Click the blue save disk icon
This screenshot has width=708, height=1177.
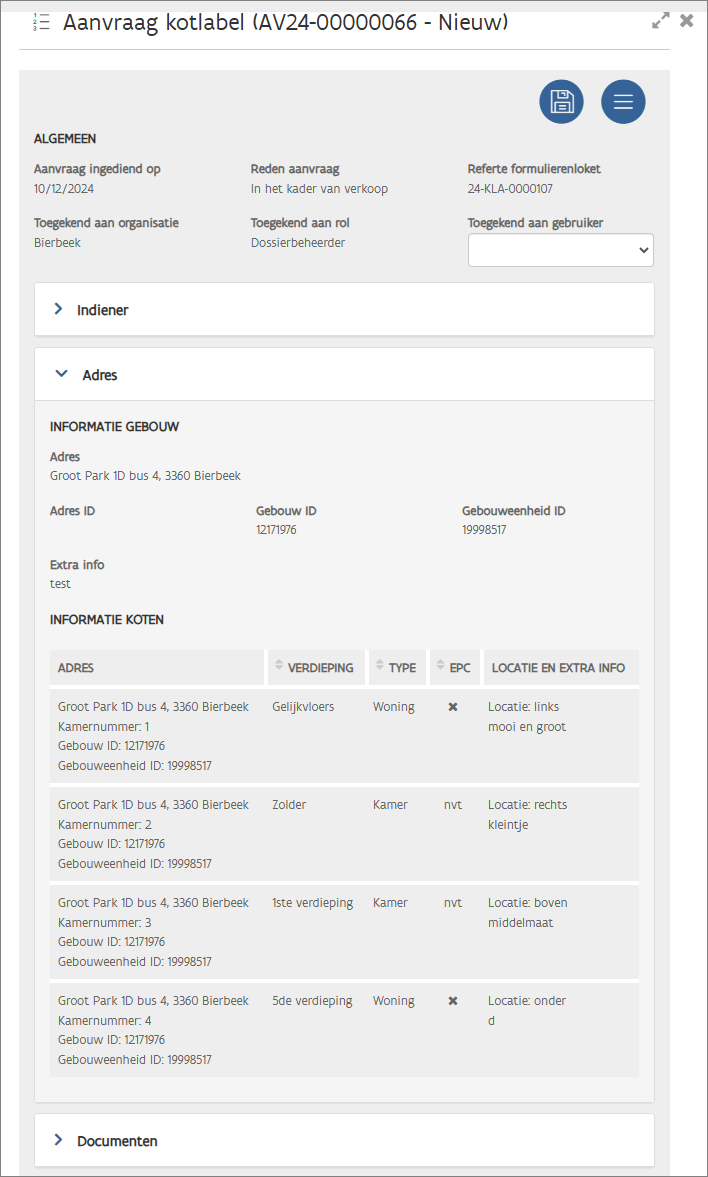pyautogui.click(x=561, y=102)
